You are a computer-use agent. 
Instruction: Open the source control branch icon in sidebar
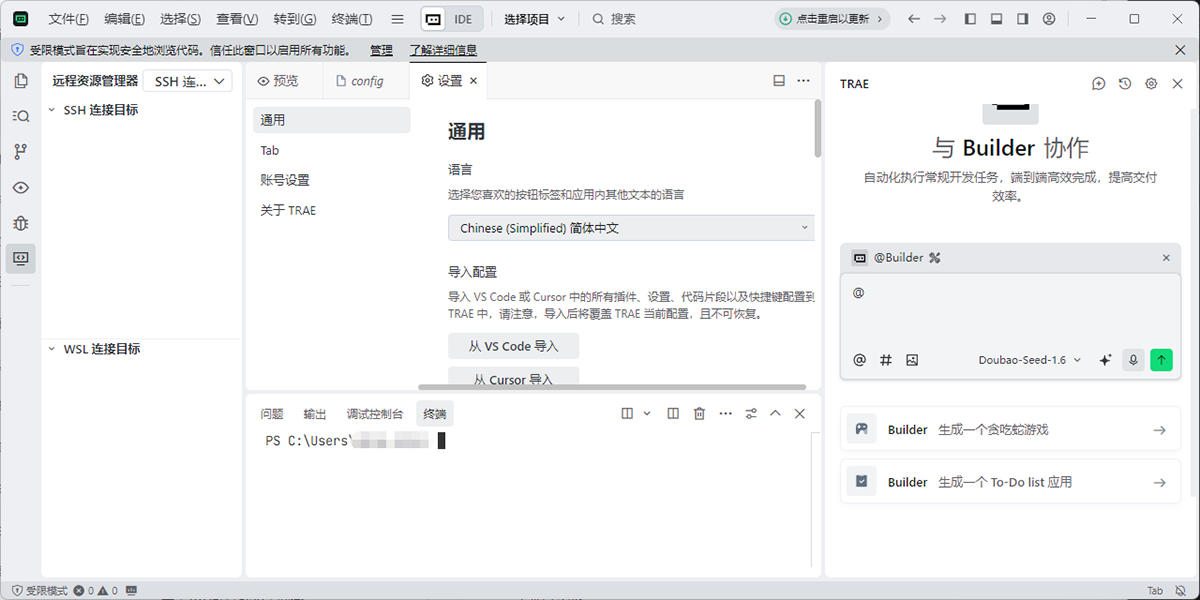tap(20, 152)
